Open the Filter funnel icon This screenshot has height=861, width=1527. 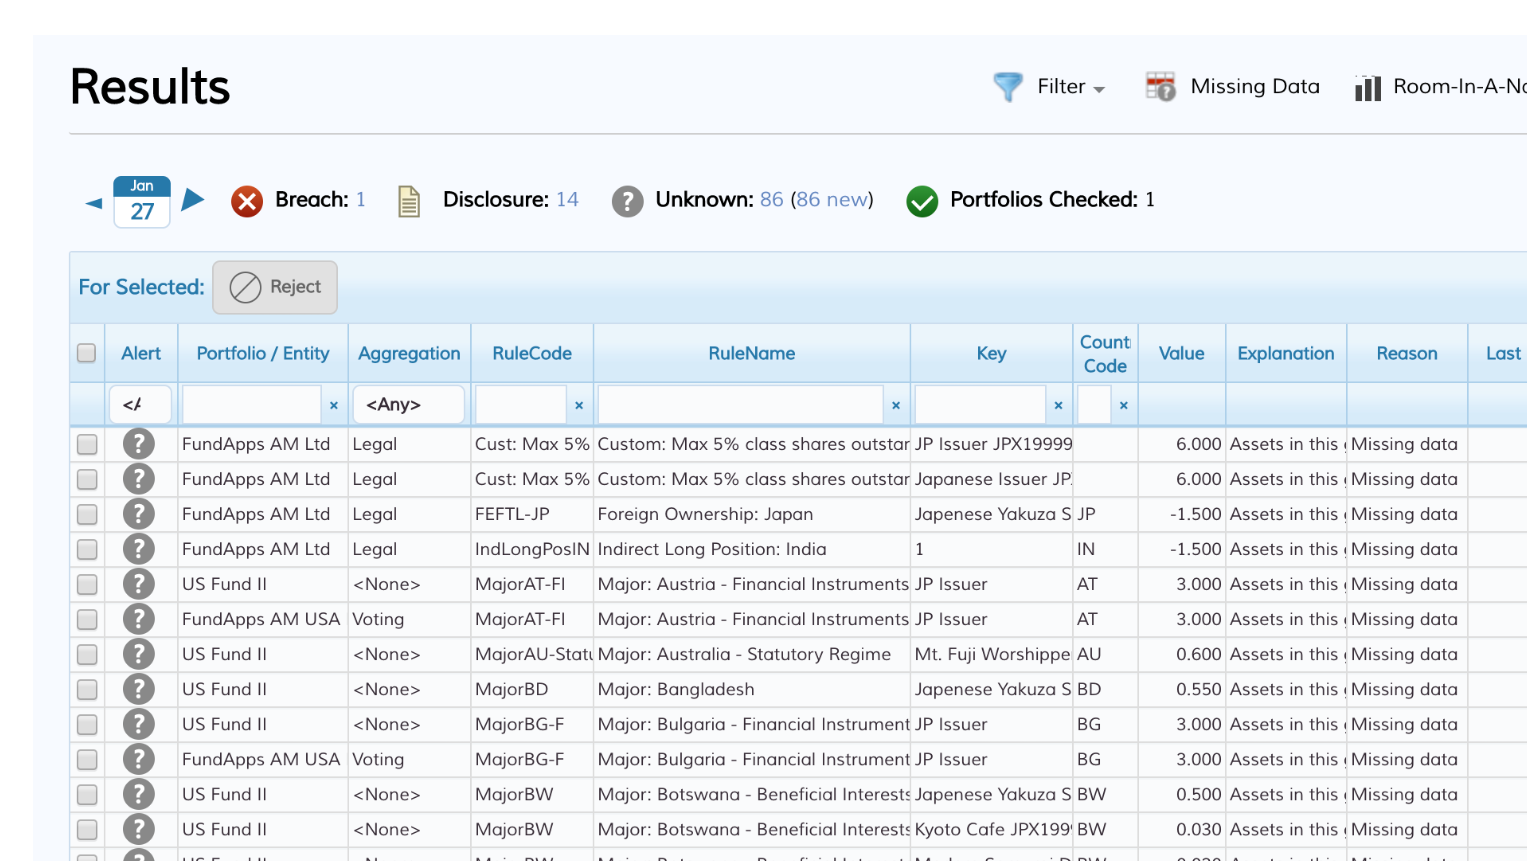pos(1008,87)
